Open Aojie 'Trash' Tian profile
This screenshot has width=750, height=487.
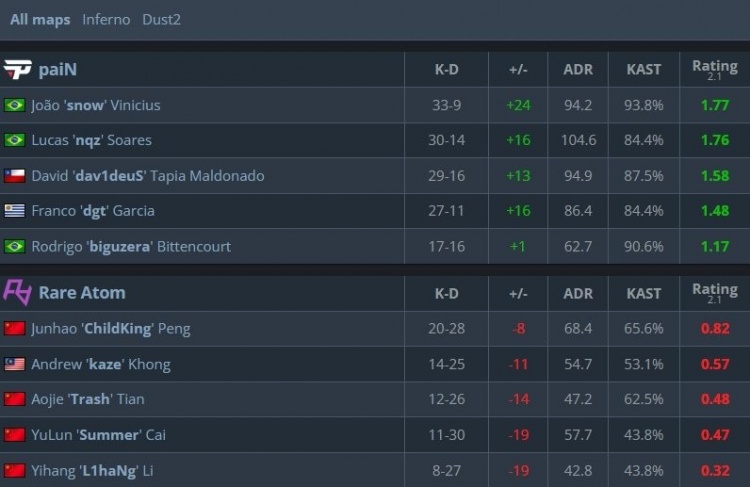tap(88, 399)
